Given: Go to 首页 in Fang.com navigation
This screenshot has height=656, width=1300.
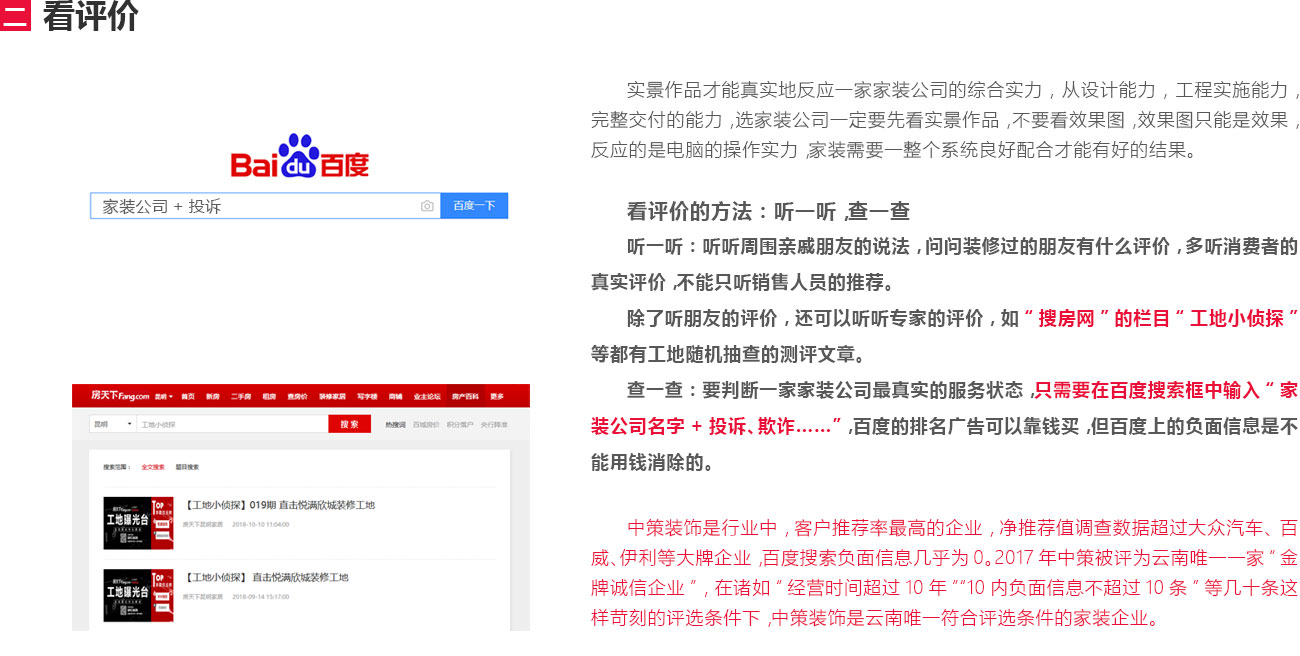Looking at the screenshot, I should point(188,397).
